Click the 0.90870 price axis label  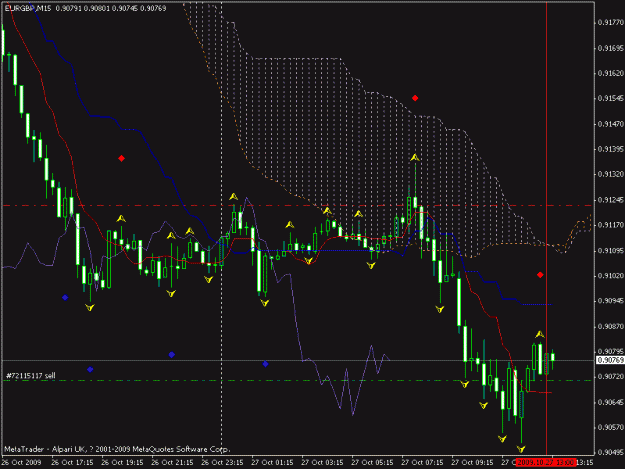pyautogui.click(x=611, y=326)
